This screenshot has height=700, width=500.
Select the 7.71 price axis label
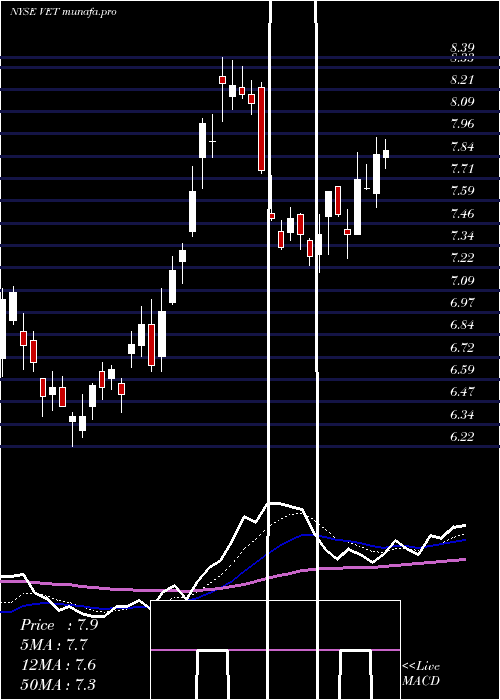tap(462, 169)
